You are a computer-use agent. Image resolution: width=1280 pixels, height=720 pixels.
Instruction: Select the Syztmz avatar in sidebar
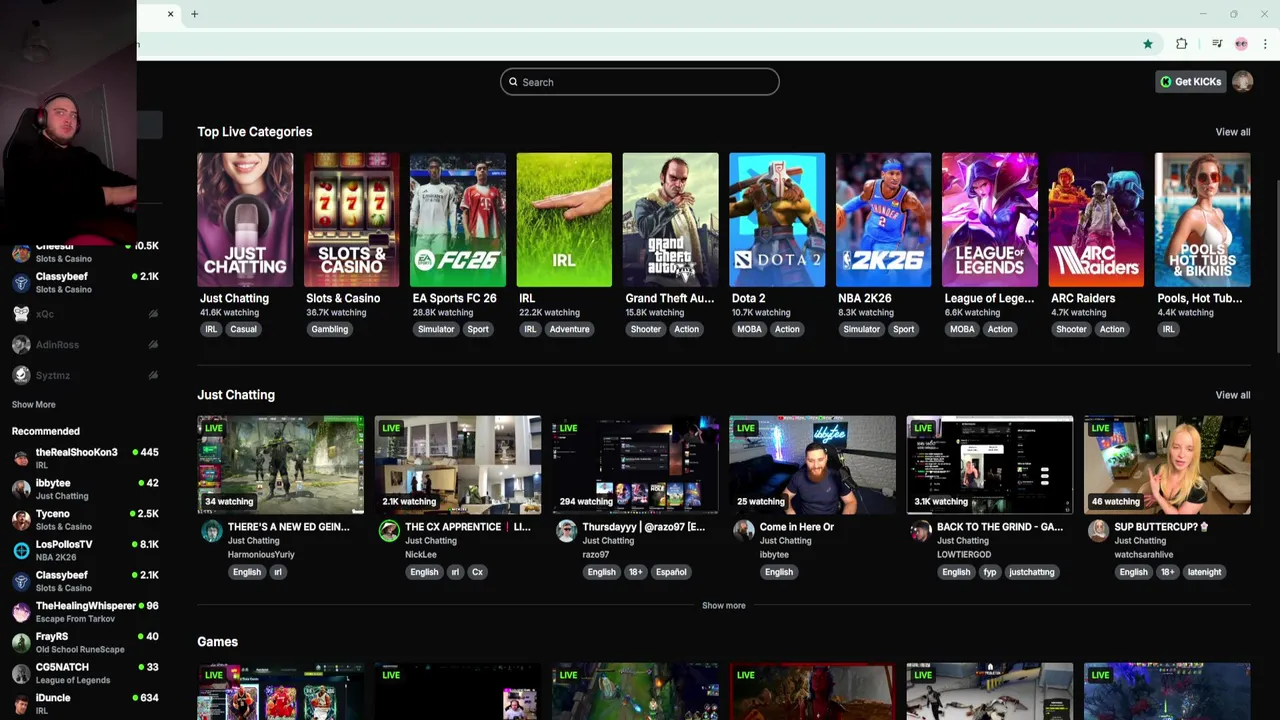[x=21, y=375]
